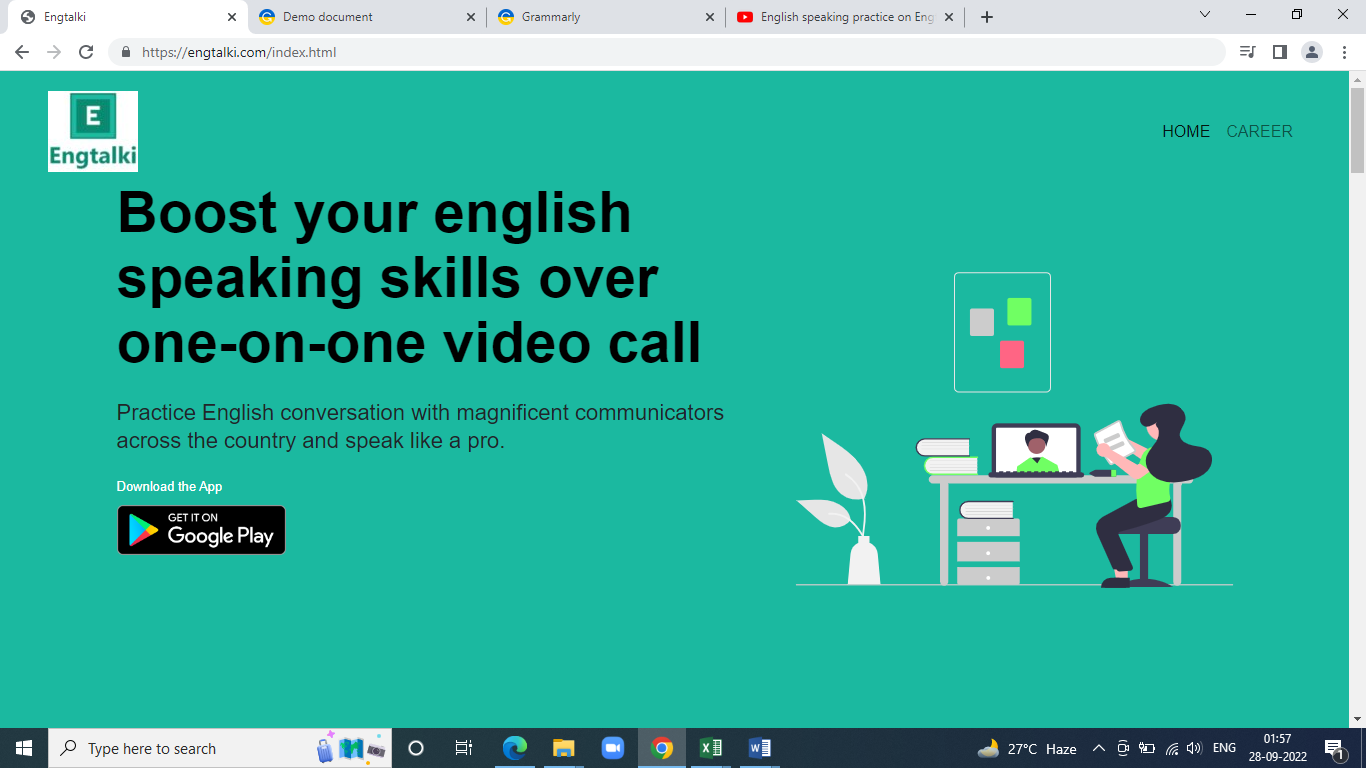Switch to the Grammarly tab

pyautogui.click(x=606, y=17)
